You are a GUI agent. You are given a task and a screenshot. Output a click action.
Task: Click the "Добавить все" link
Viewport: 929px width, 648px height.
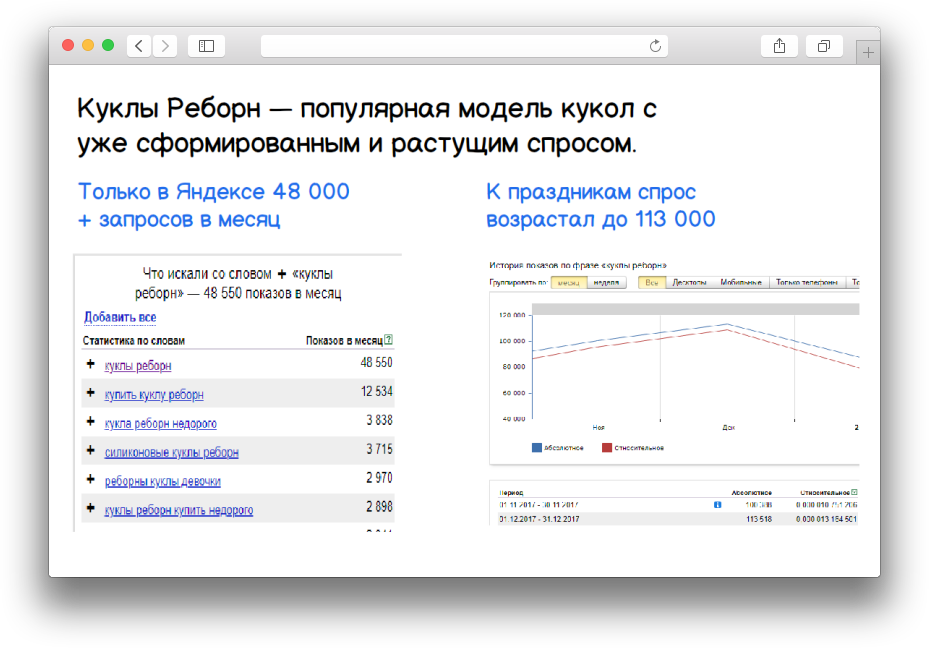click(x=120, y=317)
